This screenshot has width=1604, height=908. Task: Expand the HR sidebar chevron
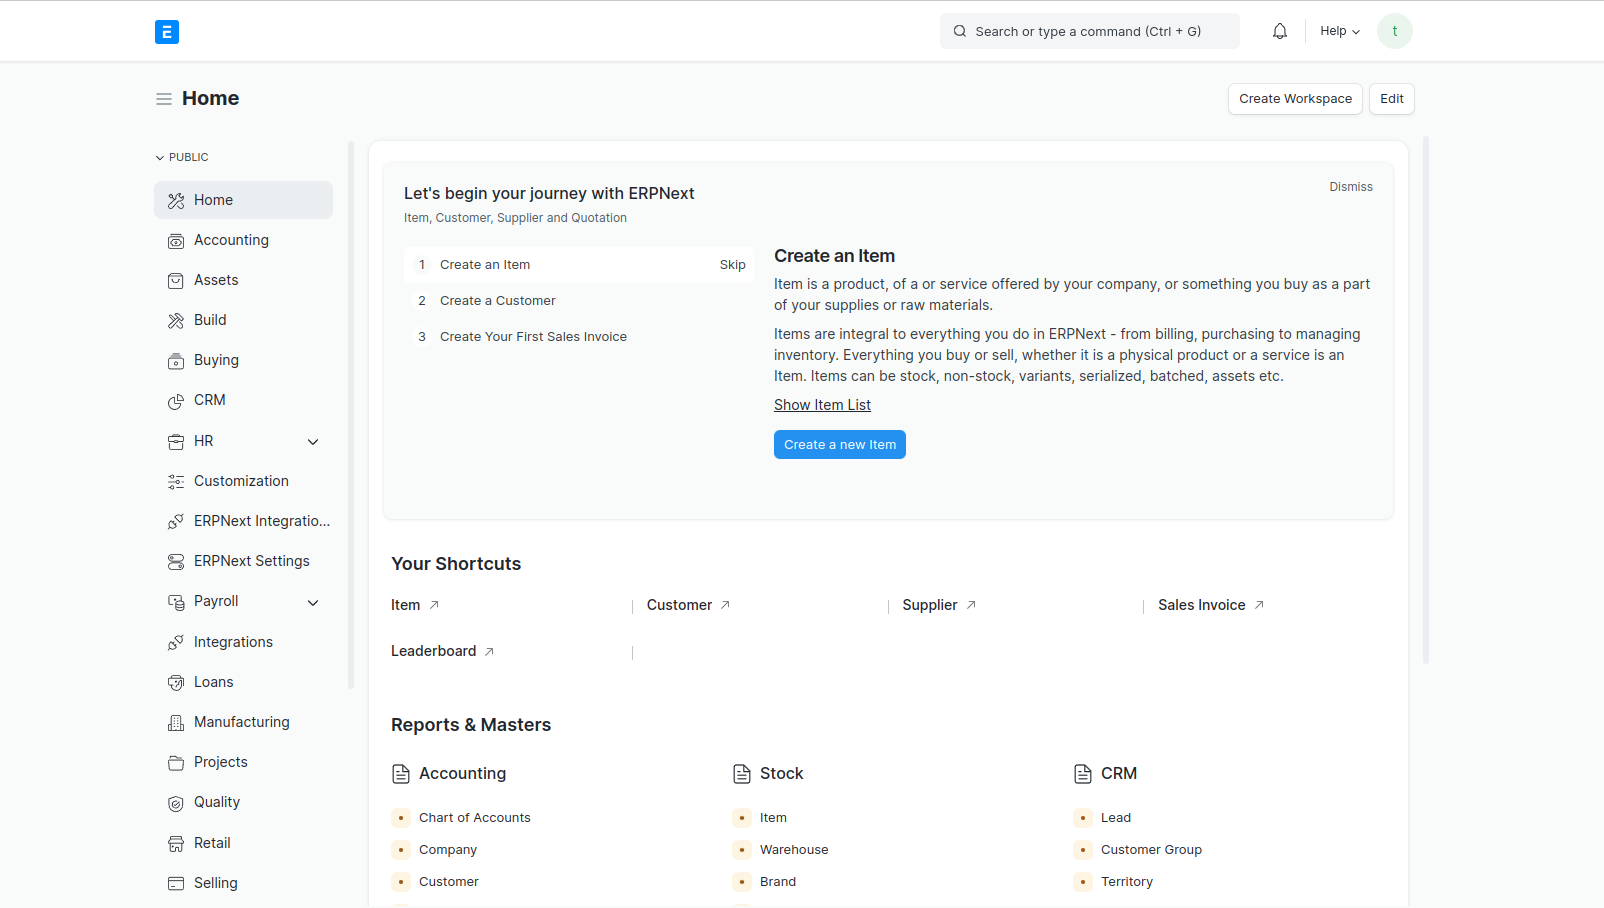pyautogui.click(x=313, y=442)
